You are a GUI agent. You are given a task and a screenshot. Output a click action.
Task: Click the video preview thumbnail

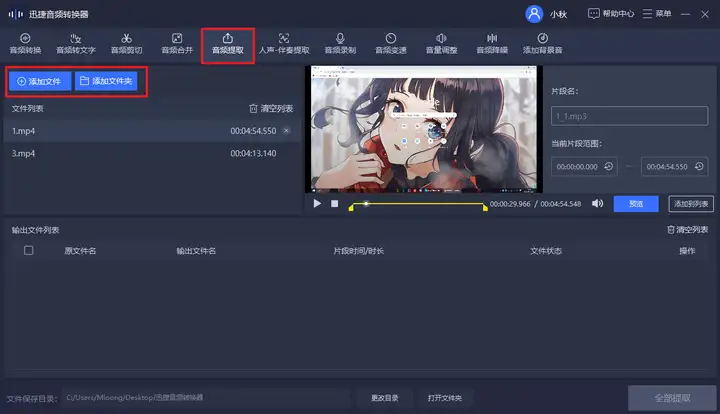pyautogui.click(x=424, y=129)
